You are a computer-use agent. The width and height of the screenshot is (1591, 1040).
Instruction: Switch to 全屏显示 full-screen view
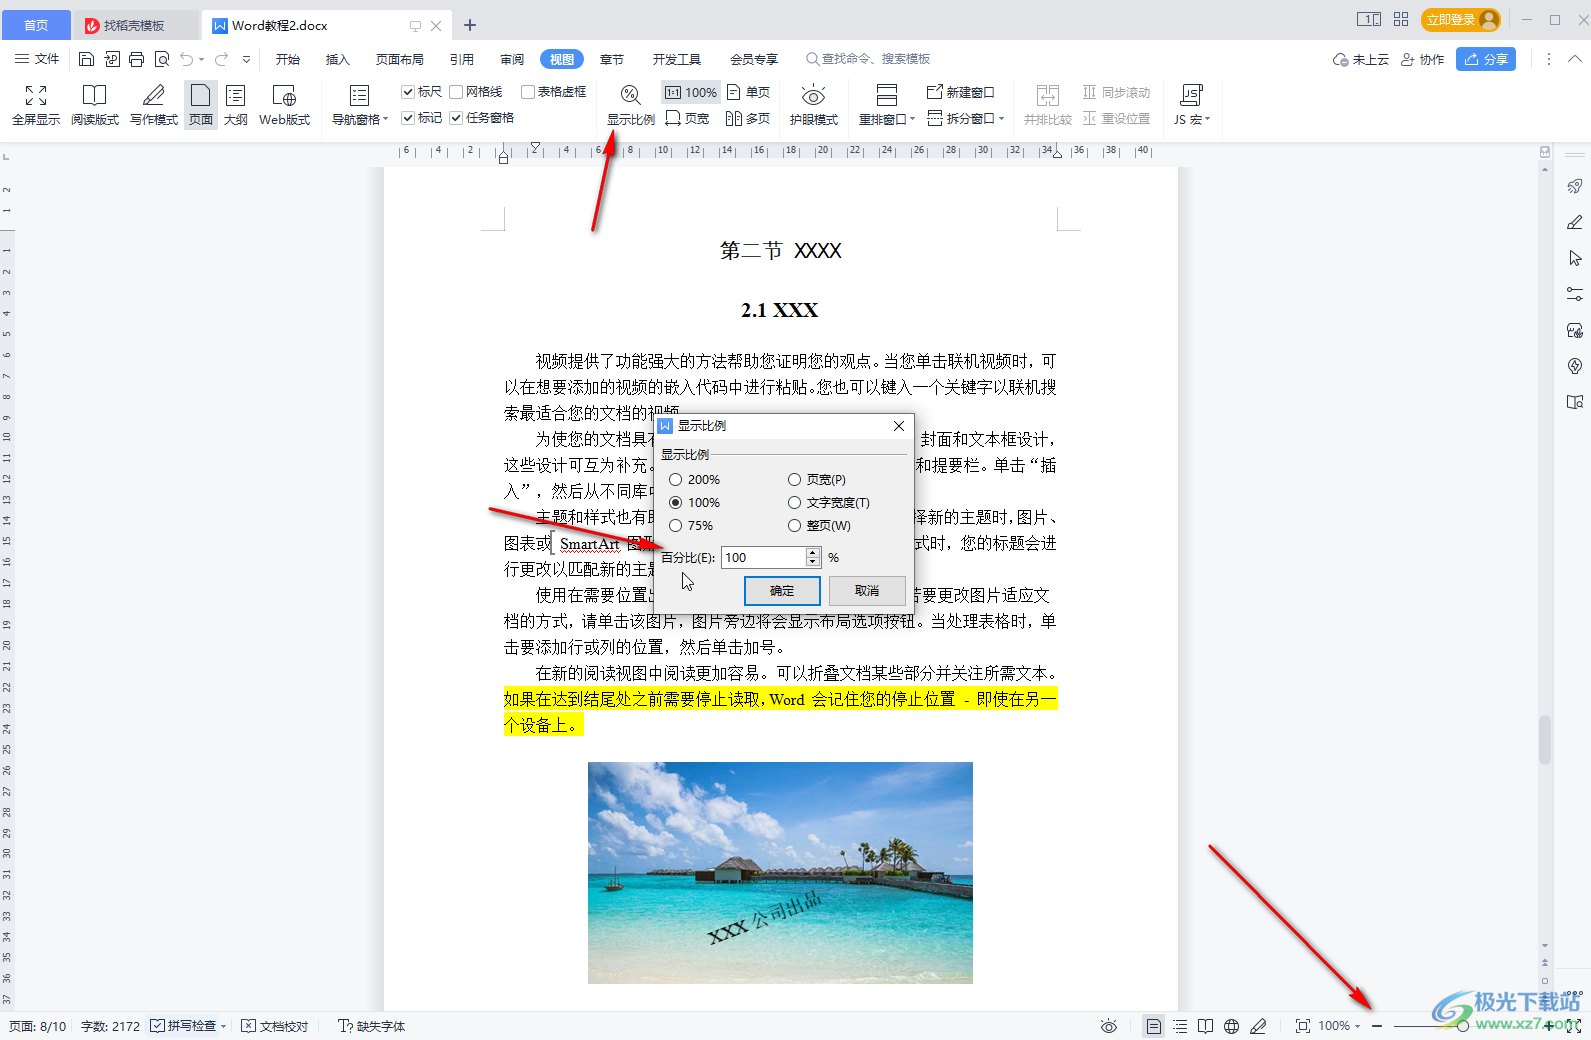[x=36, y=105]
